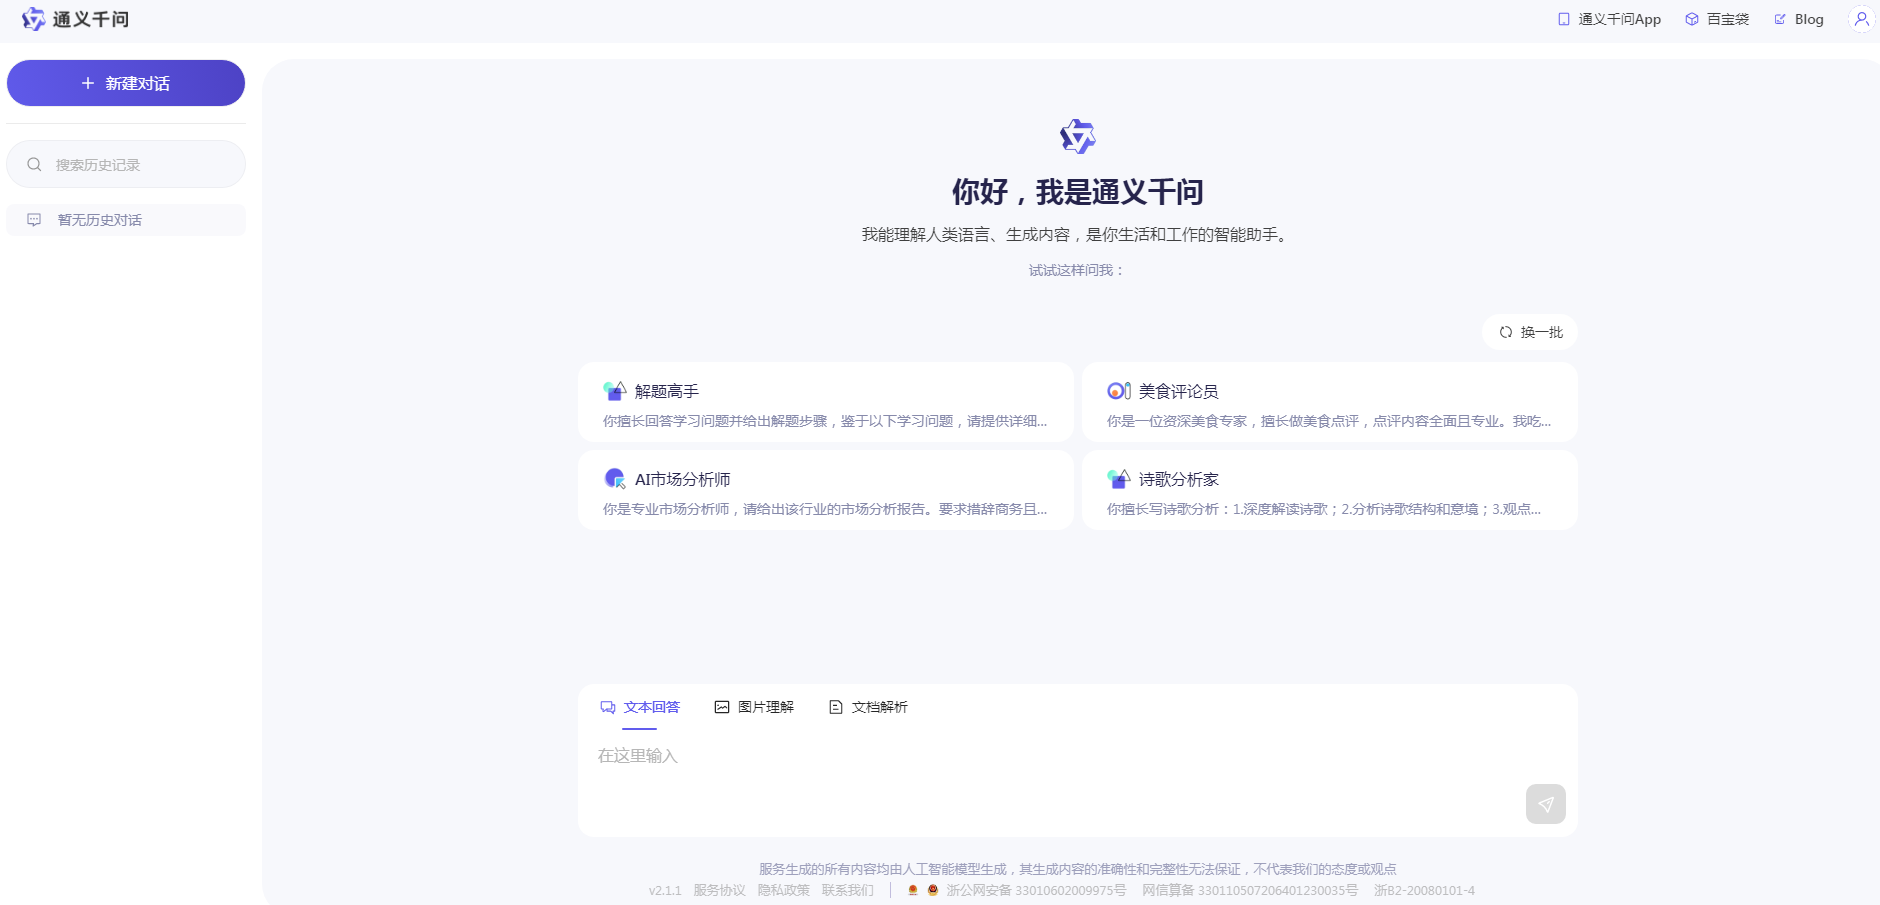Click the 美食评论员 card icon
The image size is (1880, 905).
[x=1118, y=391]
